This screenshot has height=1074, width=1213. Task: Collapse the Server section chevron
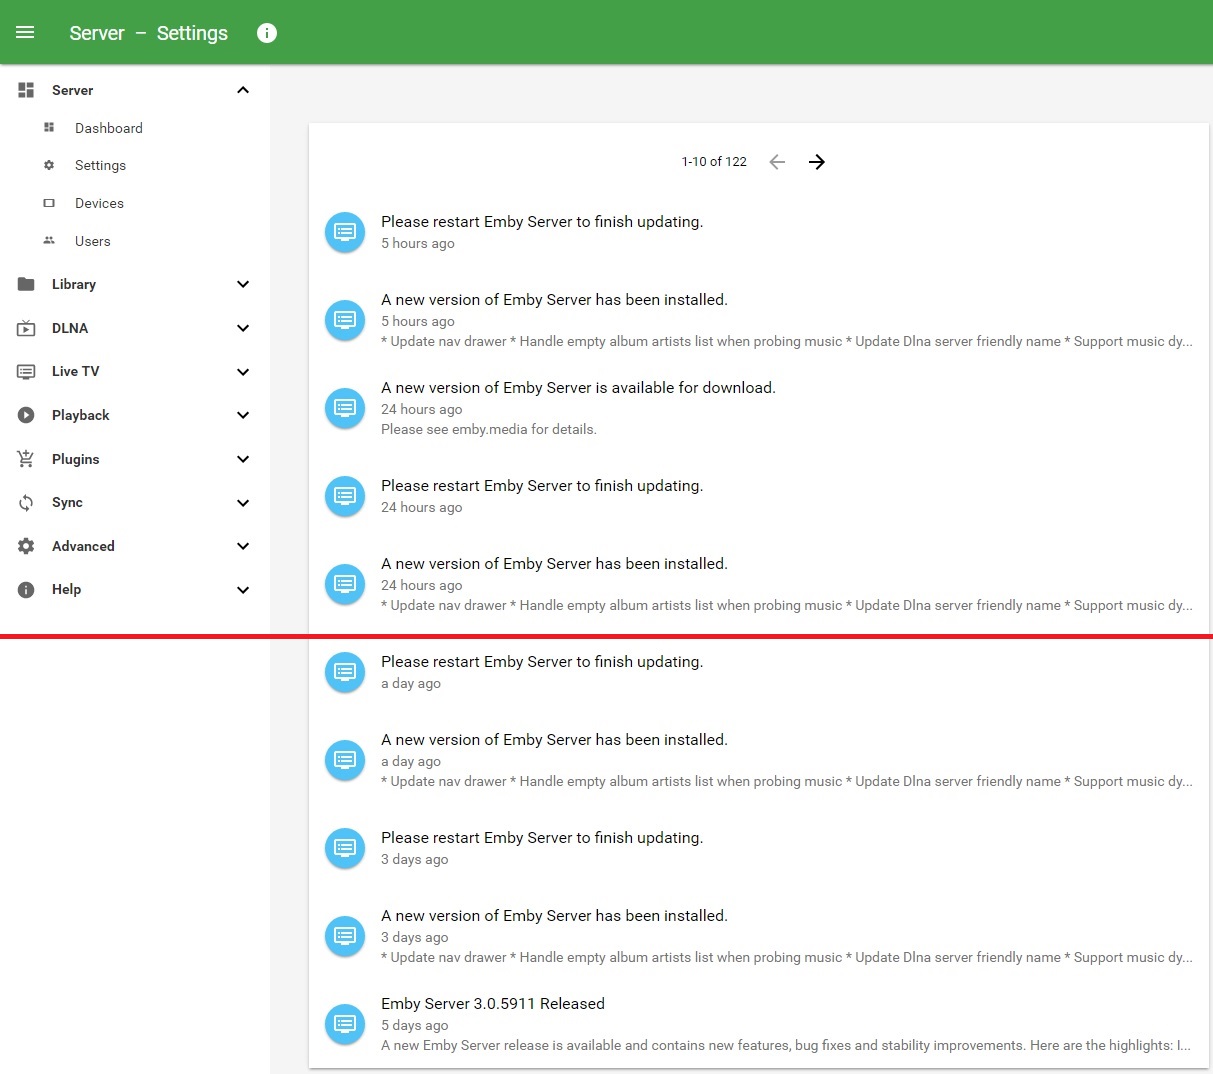(x=243, y=90)
